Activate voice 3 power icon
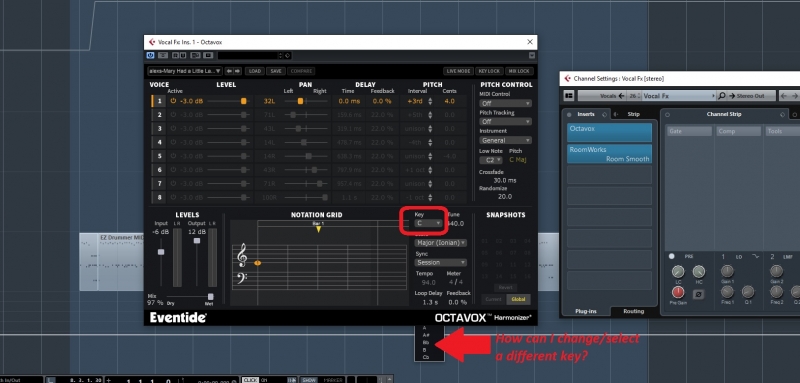Screen dimensions: 800x383 (x=173, y=129)
